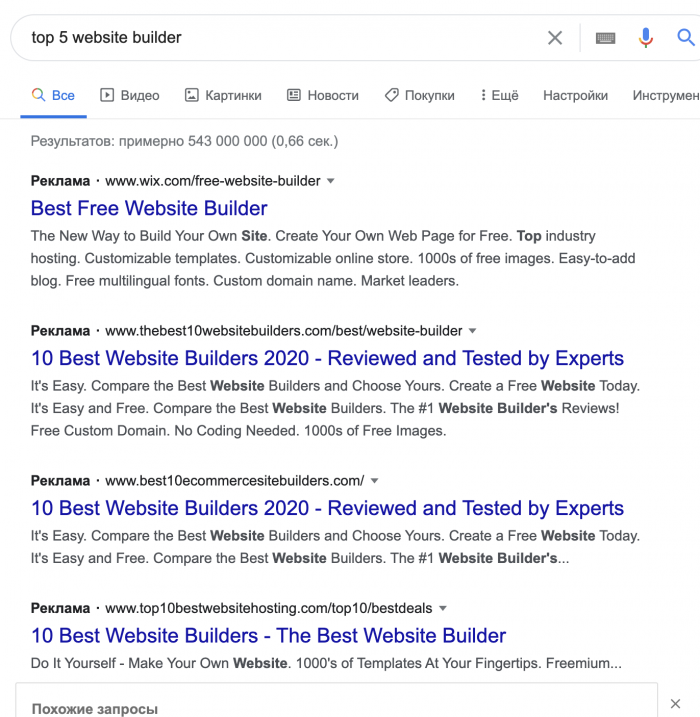This screenshot has width=700, height=717.
Task: Expand the arrow beside the thebest10websitebuilders.com URL
Action: pos(473,331)
